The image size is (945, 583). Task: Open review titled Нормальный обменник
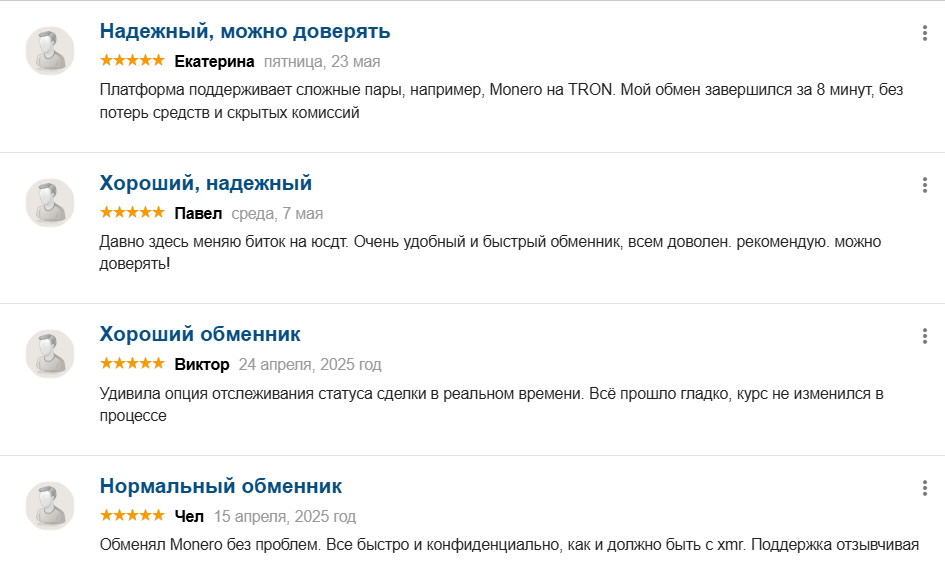tap(221, 486)
